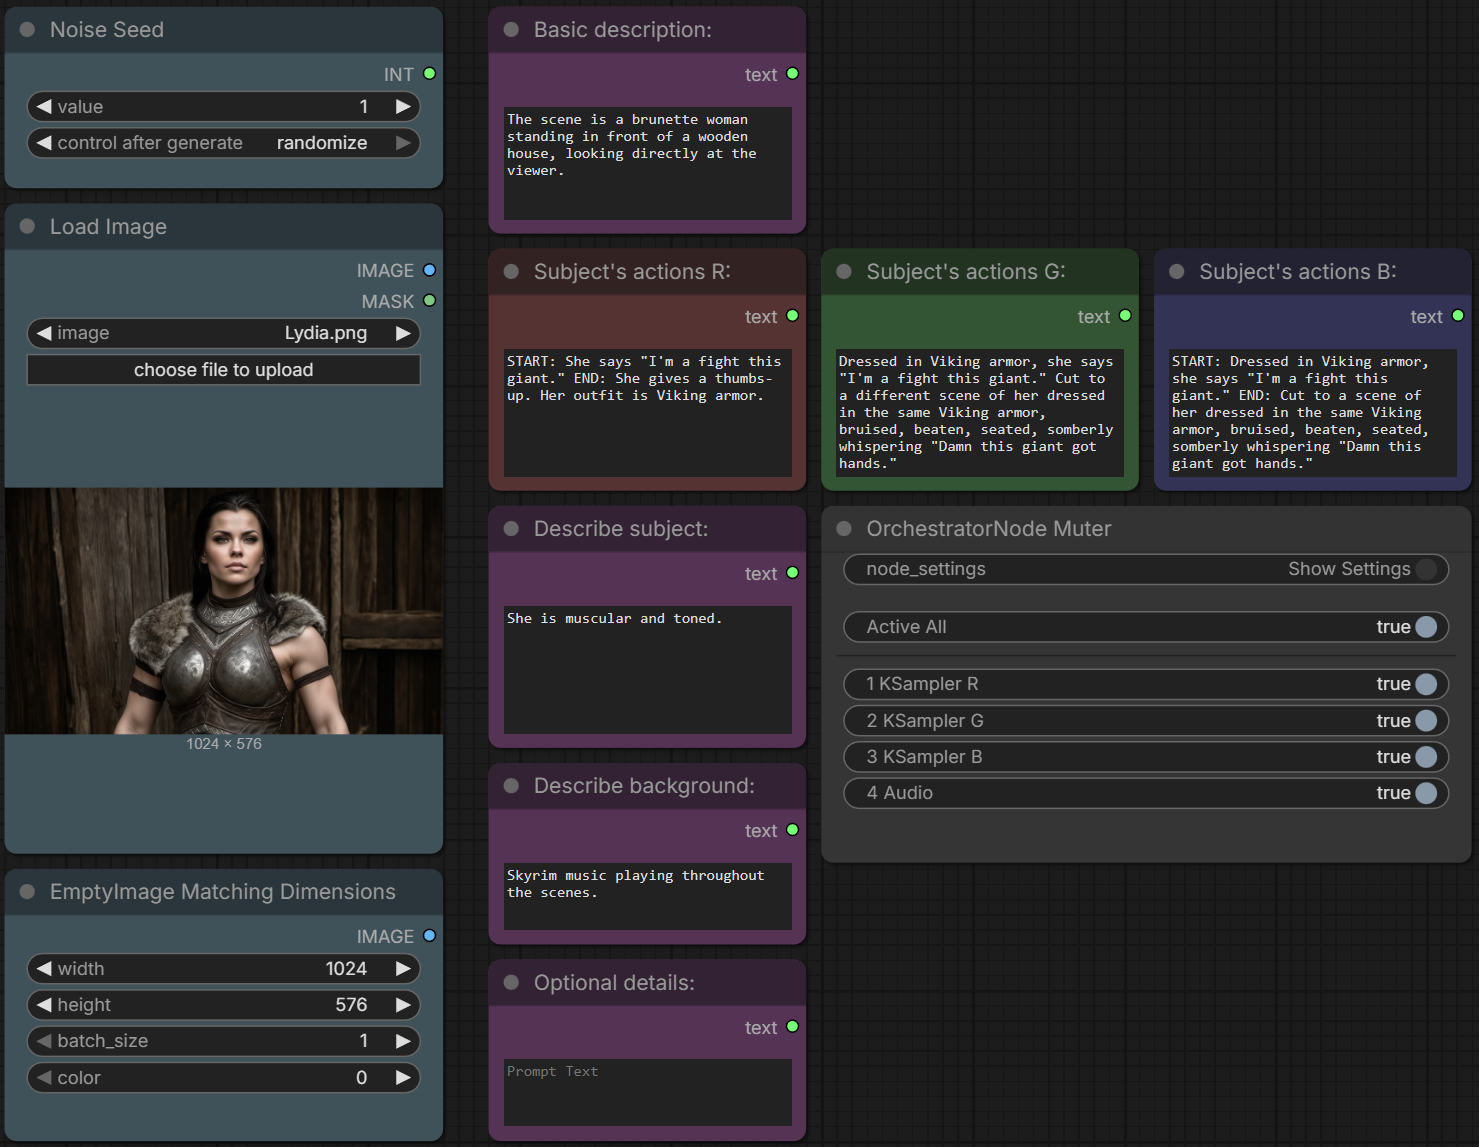This screenshot has width=1479, height=1147.
Task: Toggle Show Settings on node_settings
Action: (x=1426, y=569)
